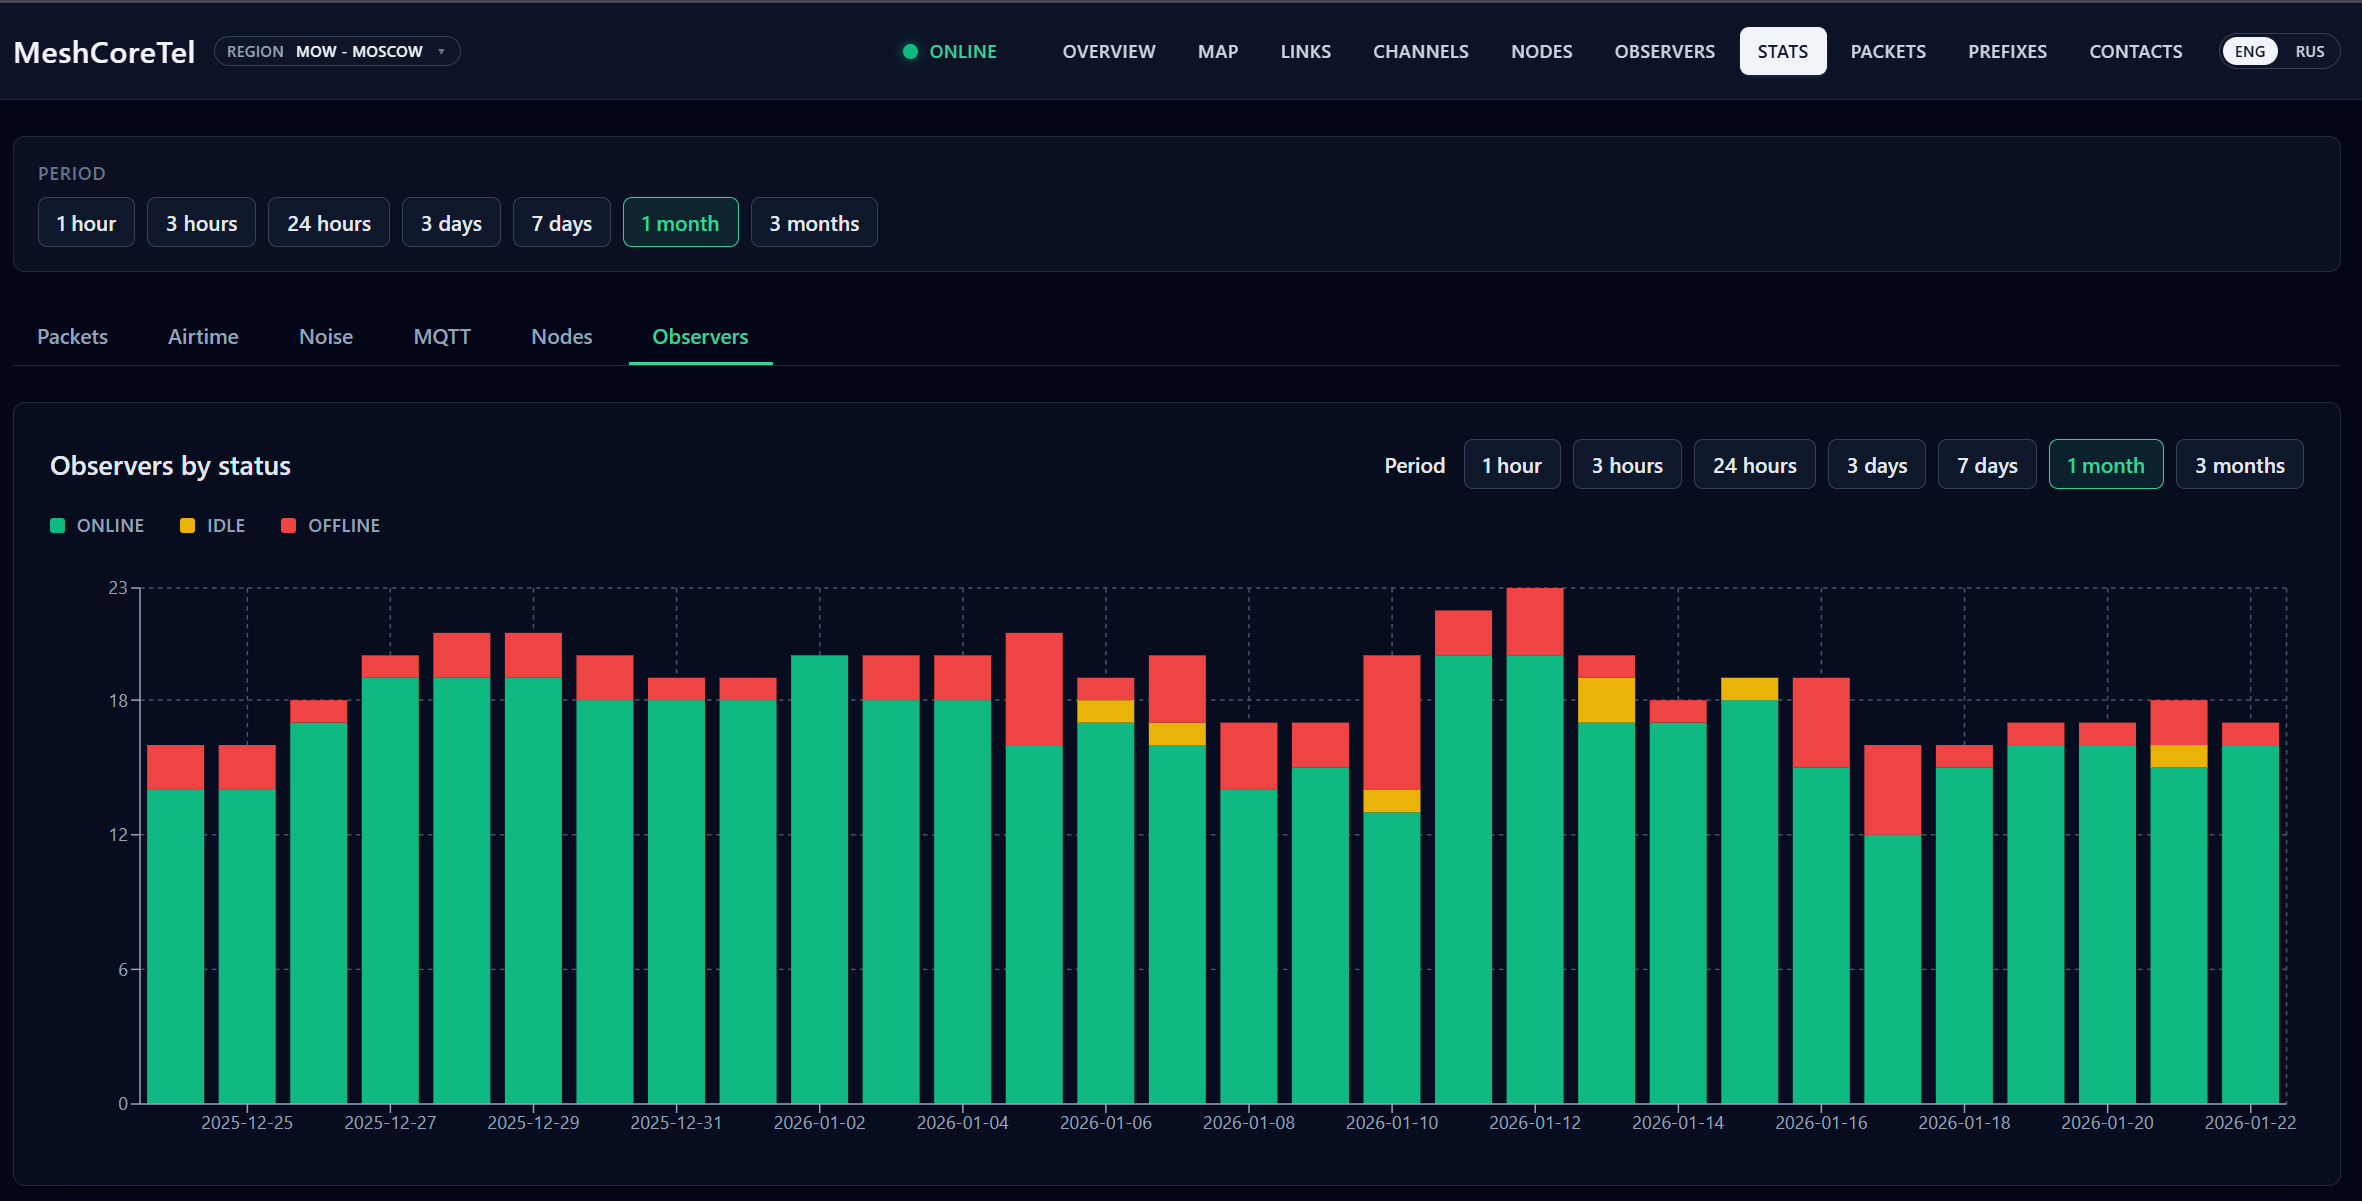Go to the OBSERVERS page
Image resolution: width=2362 pixels, height=1201 pixels.
[x=1664, y=51]
